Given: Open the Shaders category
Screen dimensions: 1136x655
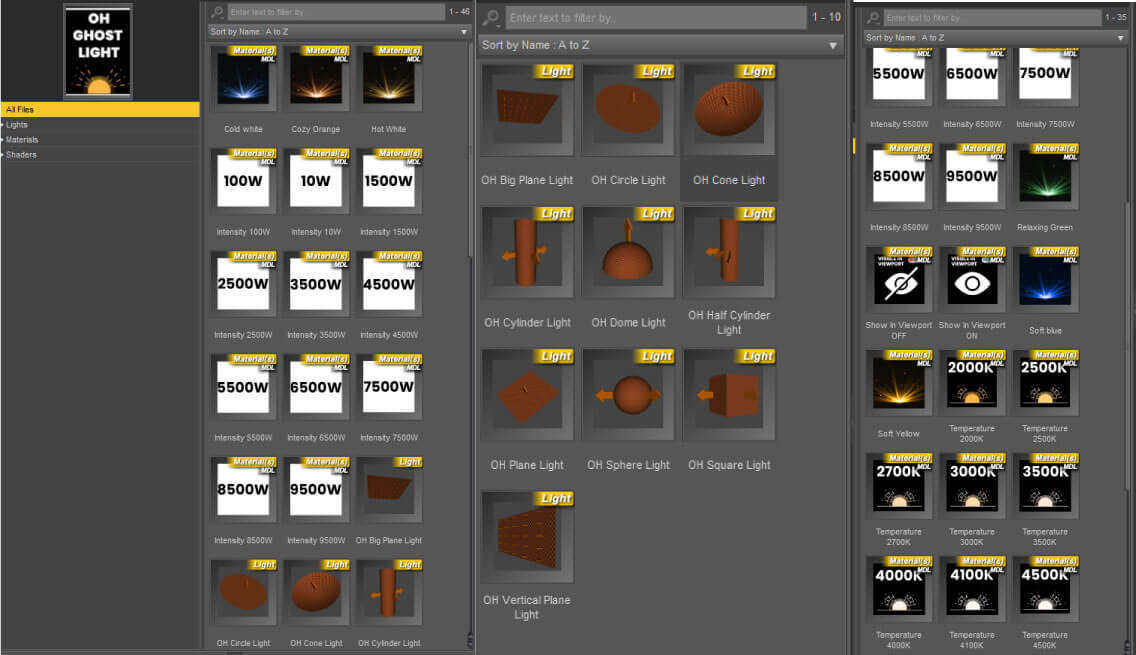Looking at the screenshot, I should [x=21, y=155].
